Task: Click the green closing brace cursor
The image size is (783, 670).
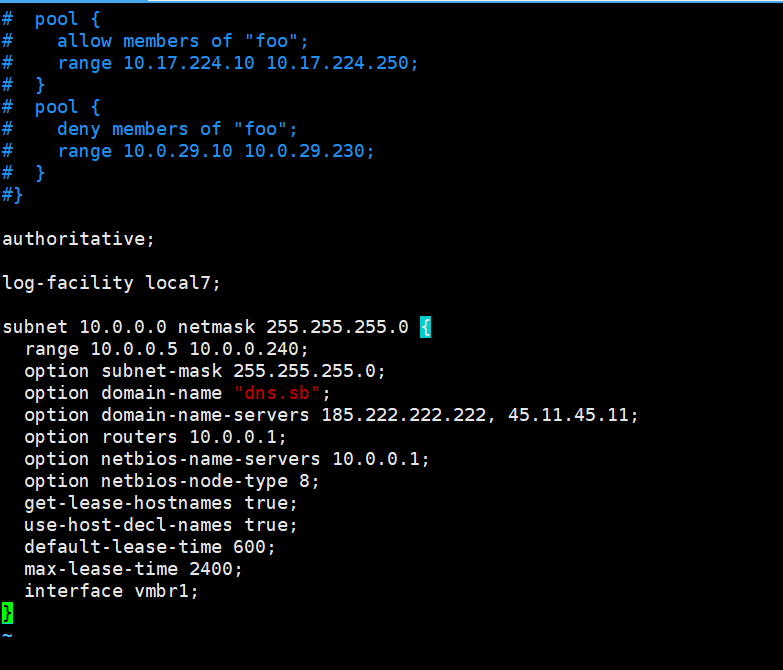Action: (7, 613)
